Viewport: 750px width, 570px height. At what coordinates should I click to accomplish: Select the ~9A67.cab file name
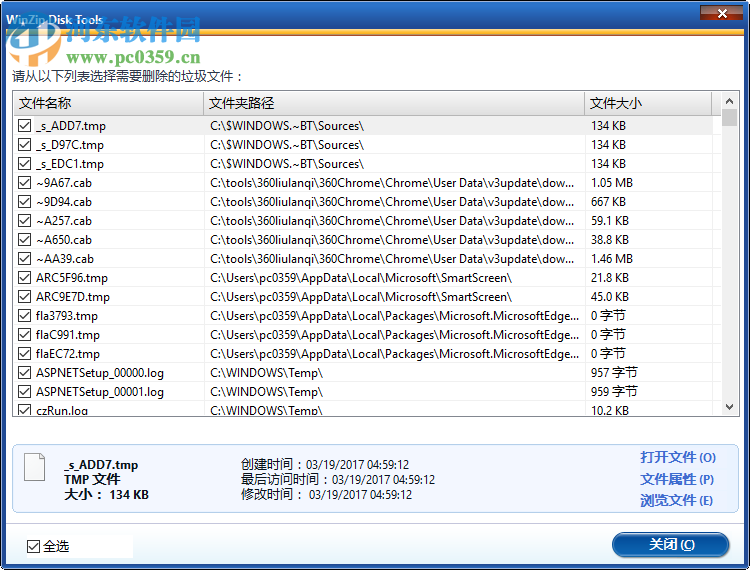click(x=64, y=183)
